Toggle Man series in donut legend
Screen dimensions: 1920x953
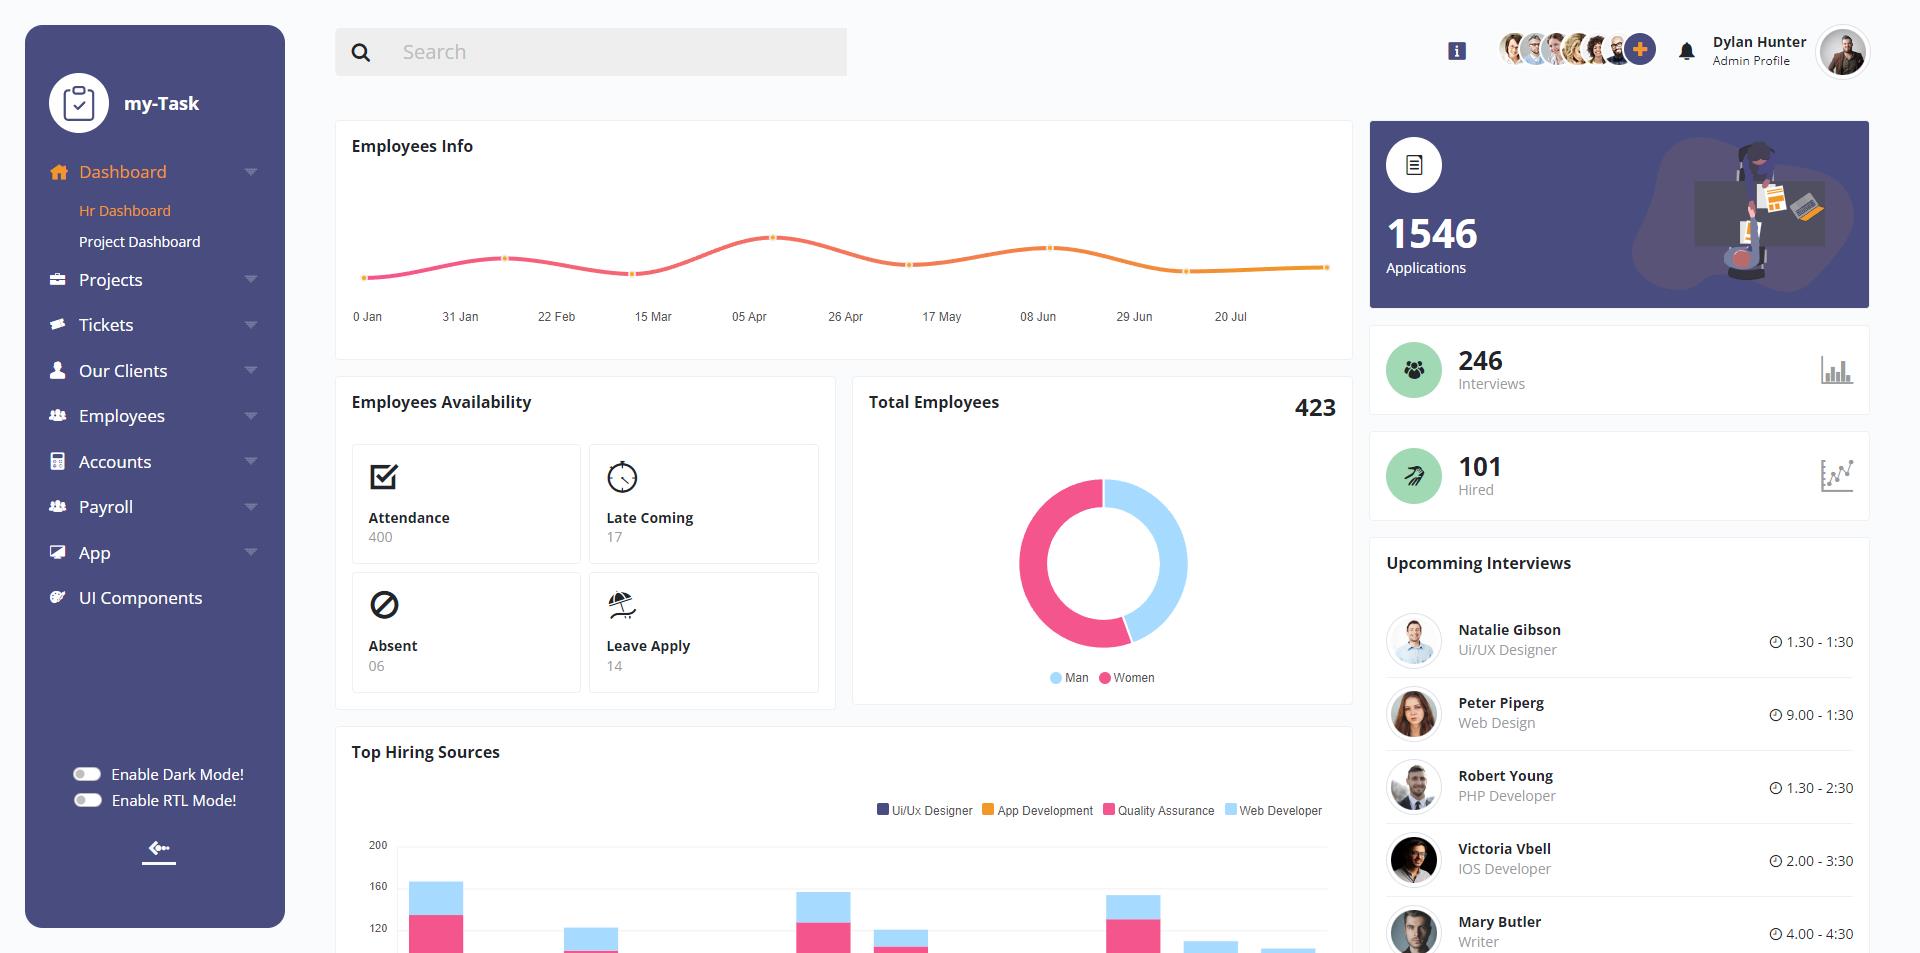pos(1069,678)
